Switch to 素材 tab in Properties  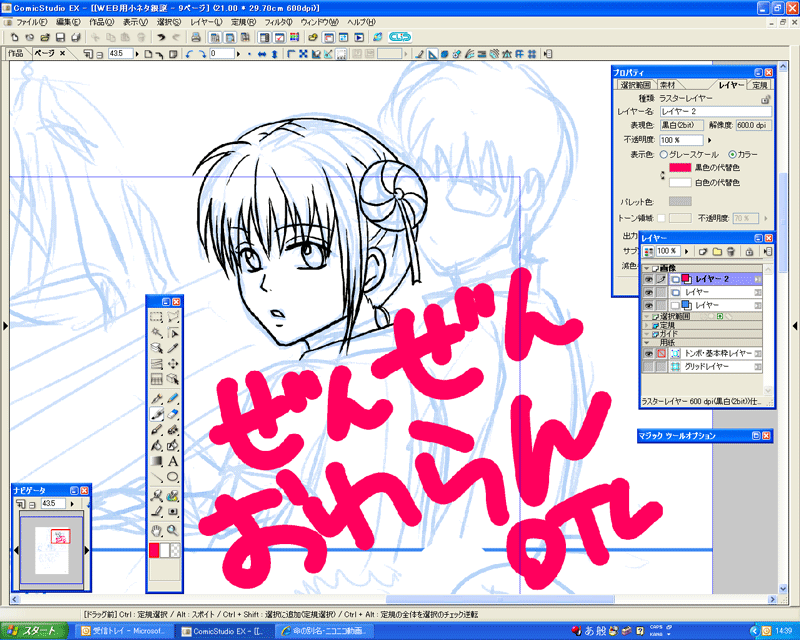(667, 85)
